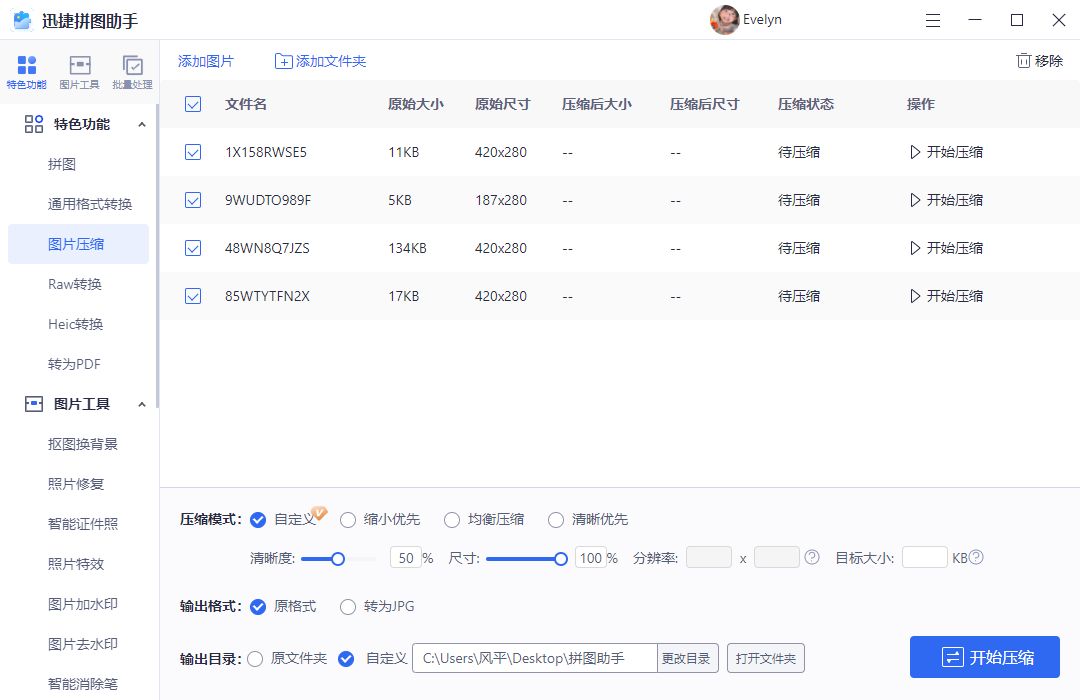Open the 图片工具 panel icon
The image size is (1080, 700).
[79, 70]
